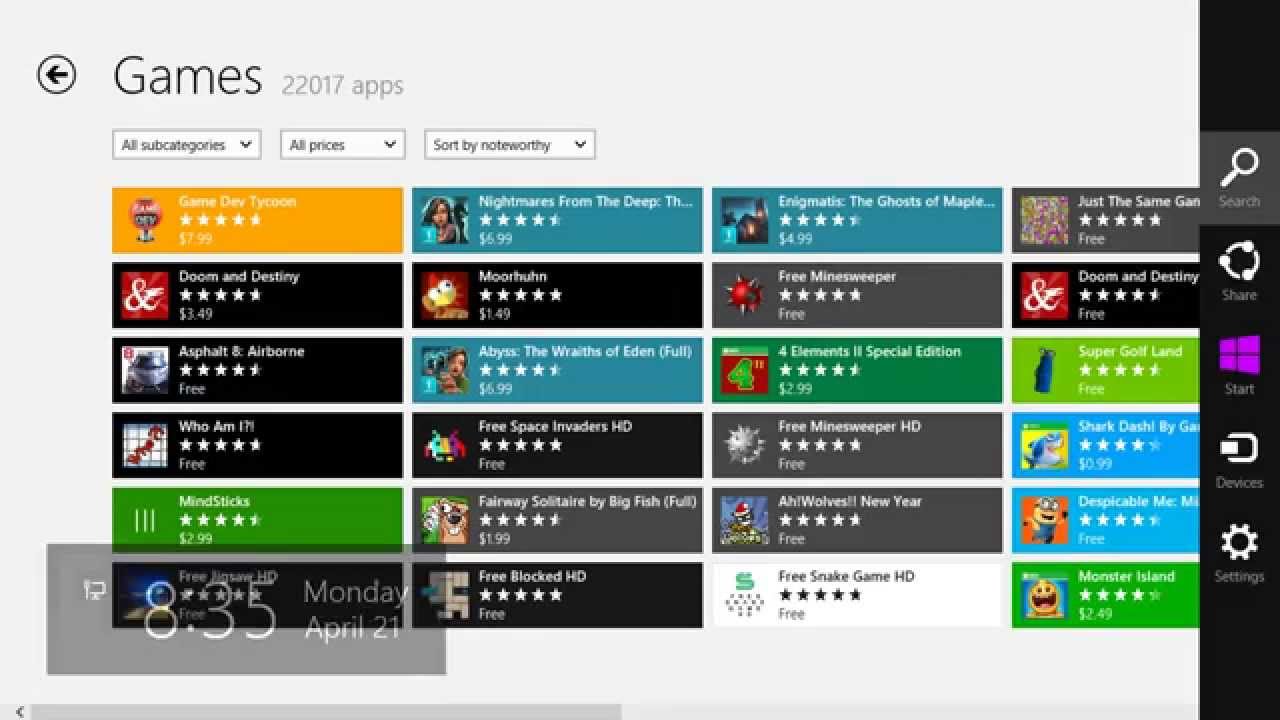Click the Games page heading
Viewport: 1280px width, 720px height.
[187, 76]
